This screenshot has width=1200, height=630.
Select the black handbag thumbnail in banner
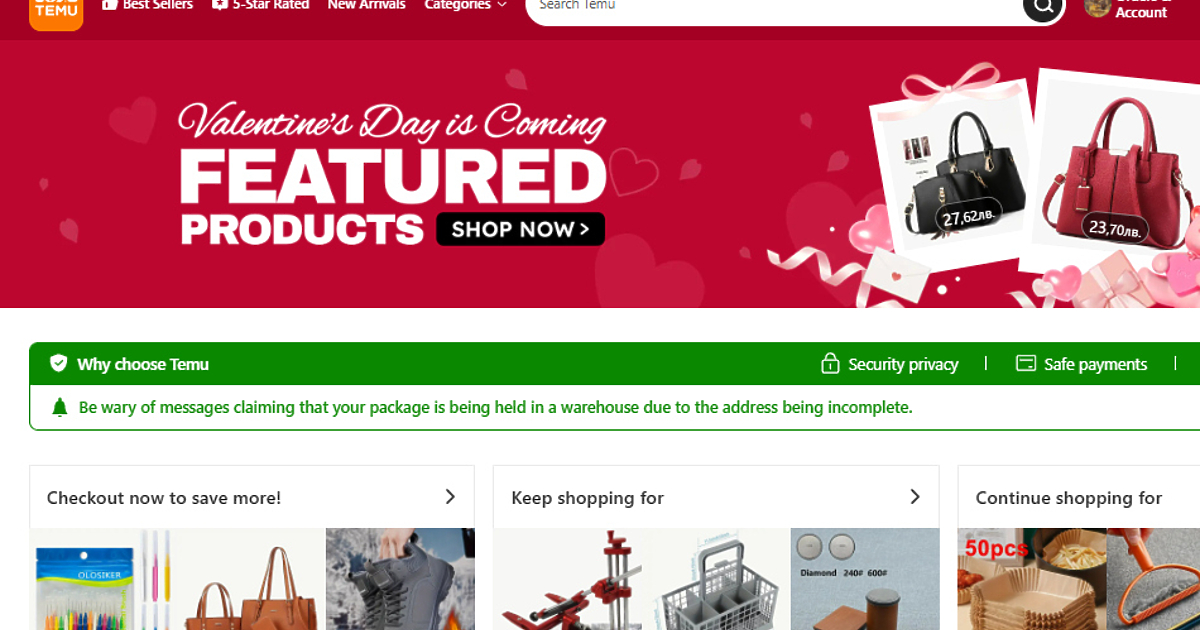point(950,172)
